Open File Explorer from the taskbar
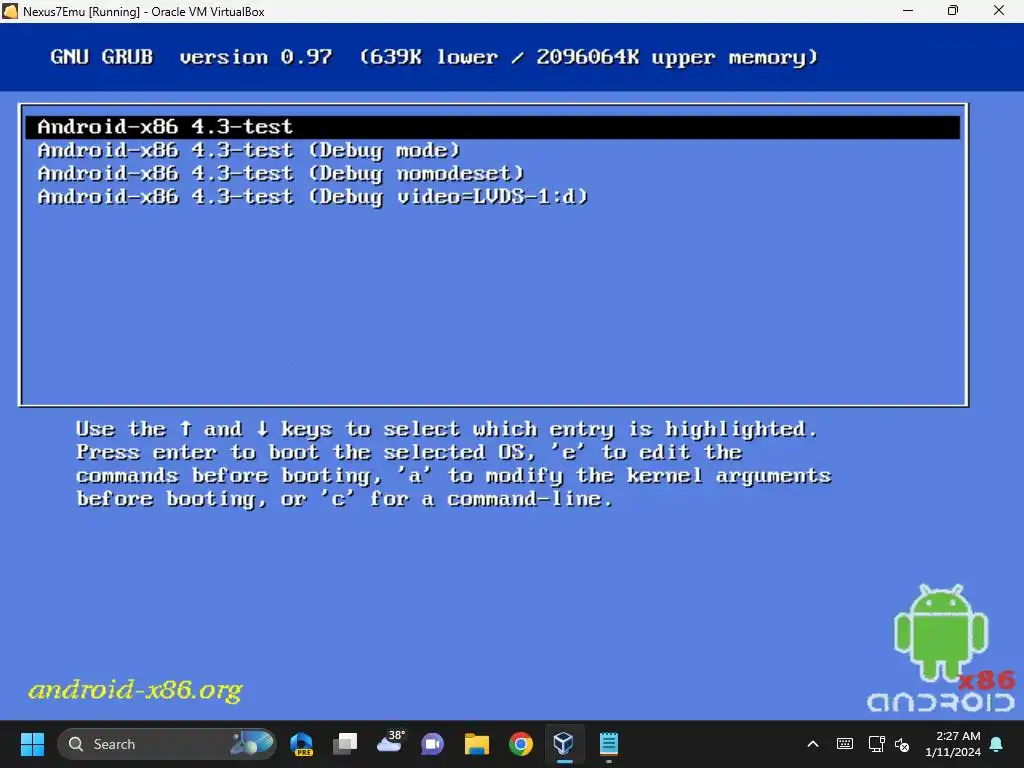The image size is (1024, 768). [x=477, y=744]
